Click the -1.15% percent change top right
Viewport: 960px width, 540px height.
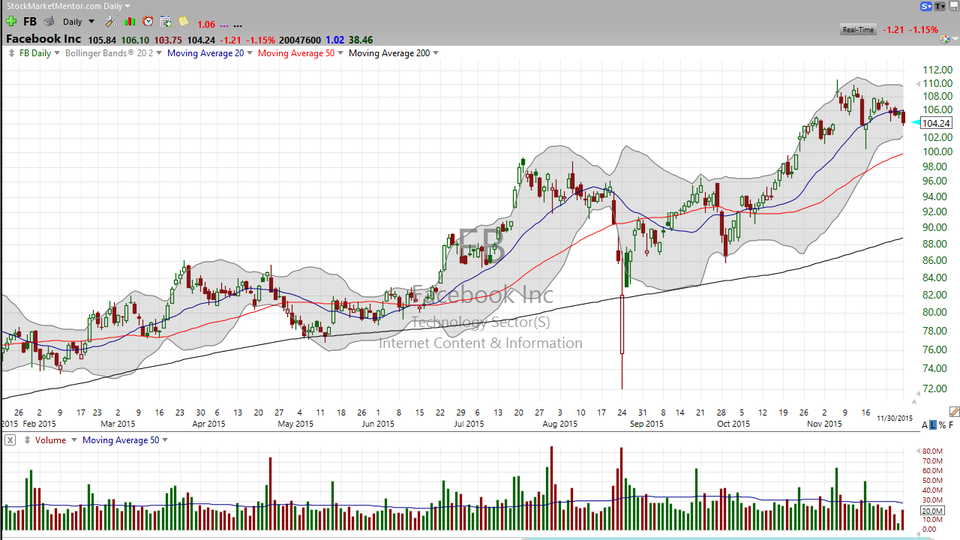point(923,29)
